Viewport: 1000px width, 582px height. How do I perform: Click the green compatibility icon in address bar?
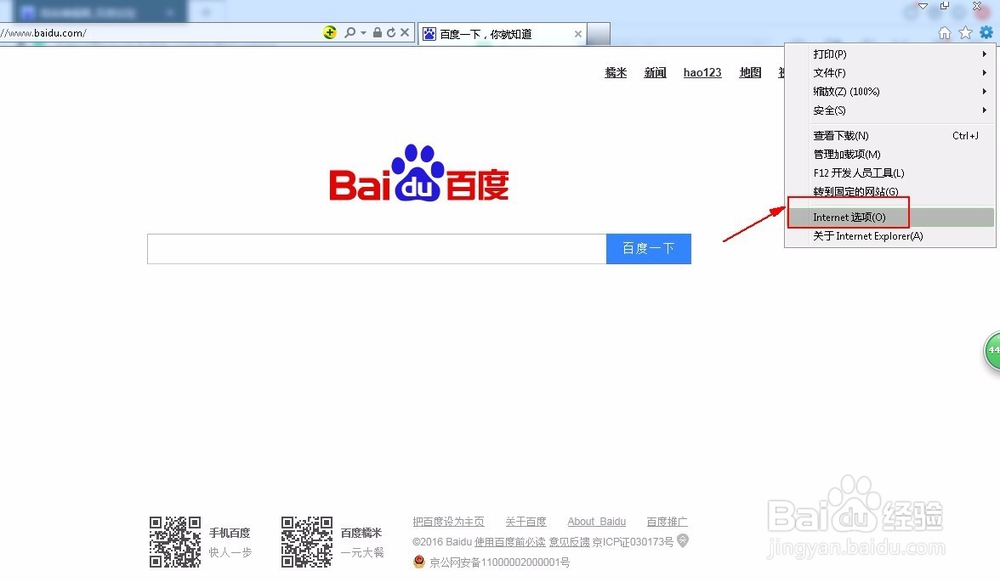point(330,32)
